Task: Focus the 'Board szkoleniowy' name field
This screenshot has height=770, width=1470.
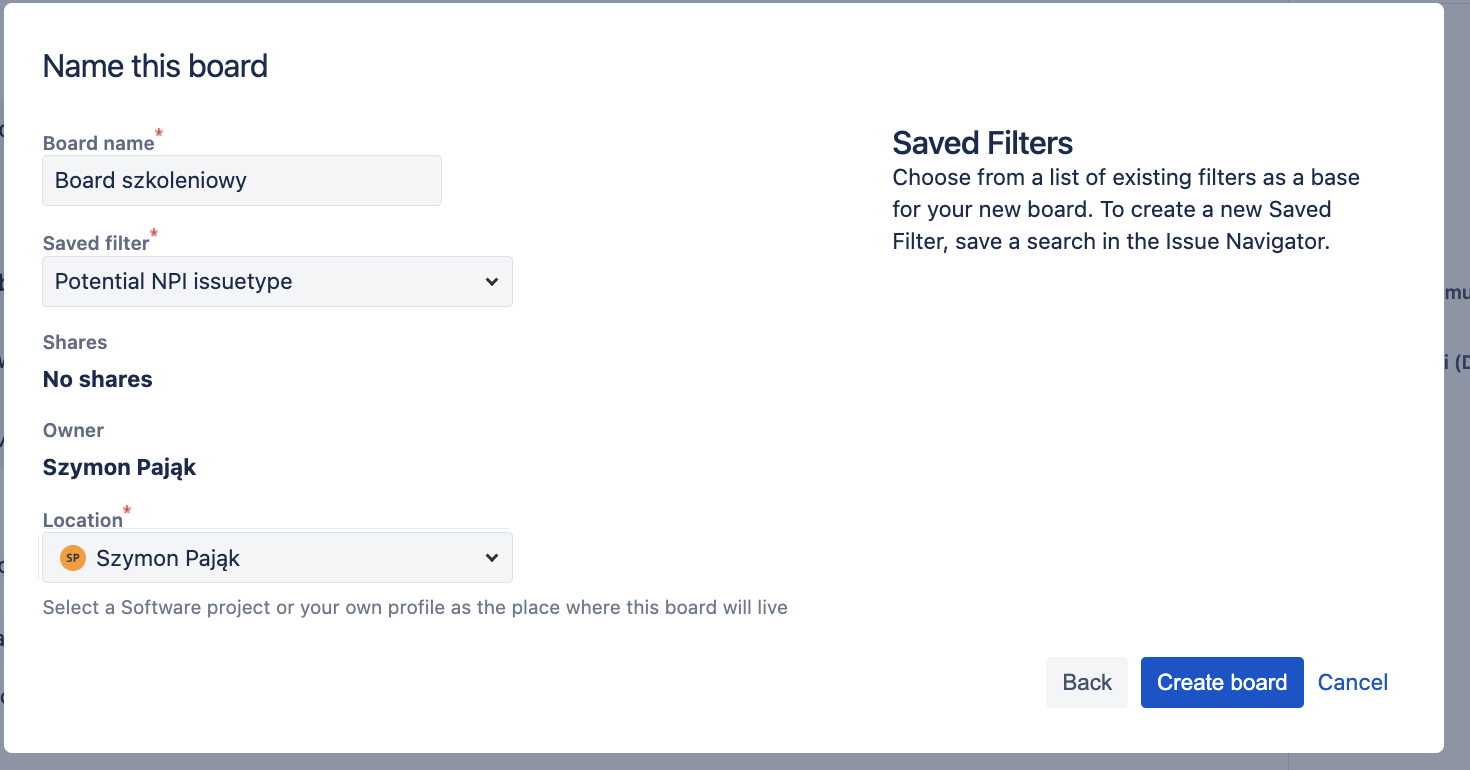Action: pyautogui.click(x=242, y=181)
